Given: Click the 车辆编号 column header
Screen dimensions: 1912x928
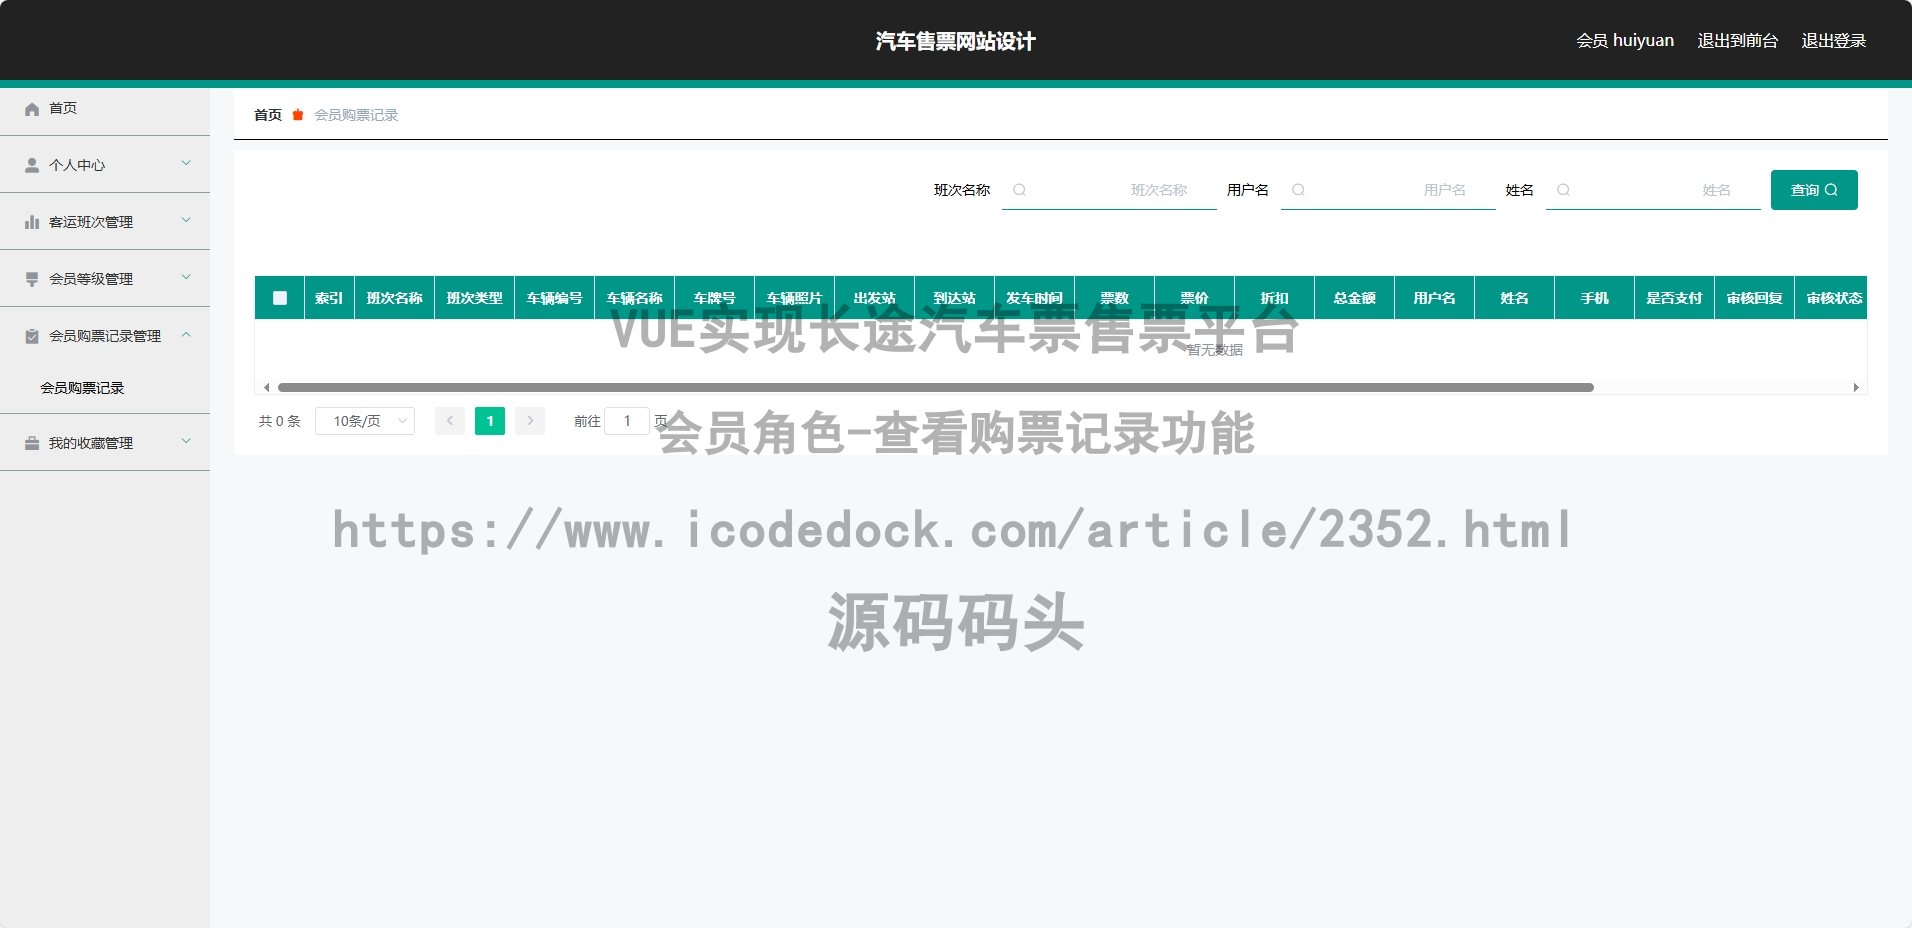Looking at the screenshot, I should pyautogui.click(x=555, y=298).
